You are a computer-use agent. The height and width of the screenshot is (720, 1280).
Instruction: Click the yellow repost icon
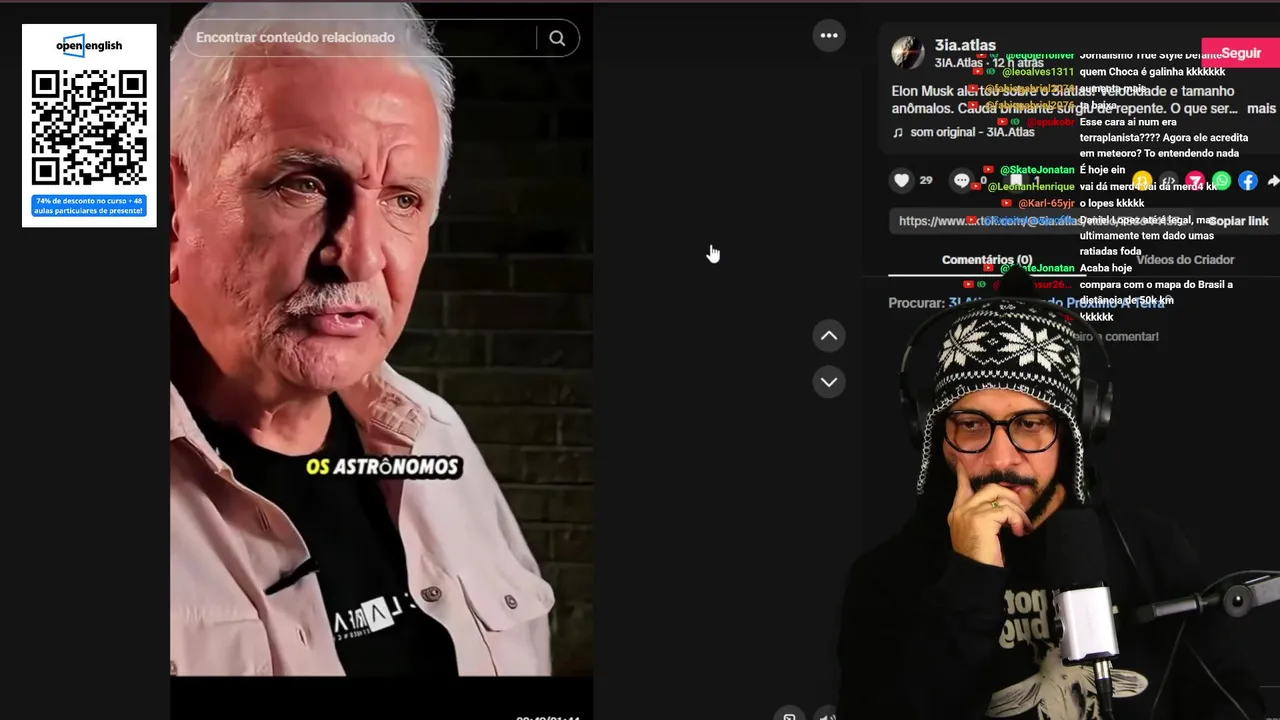click(x=1142, y=181)
